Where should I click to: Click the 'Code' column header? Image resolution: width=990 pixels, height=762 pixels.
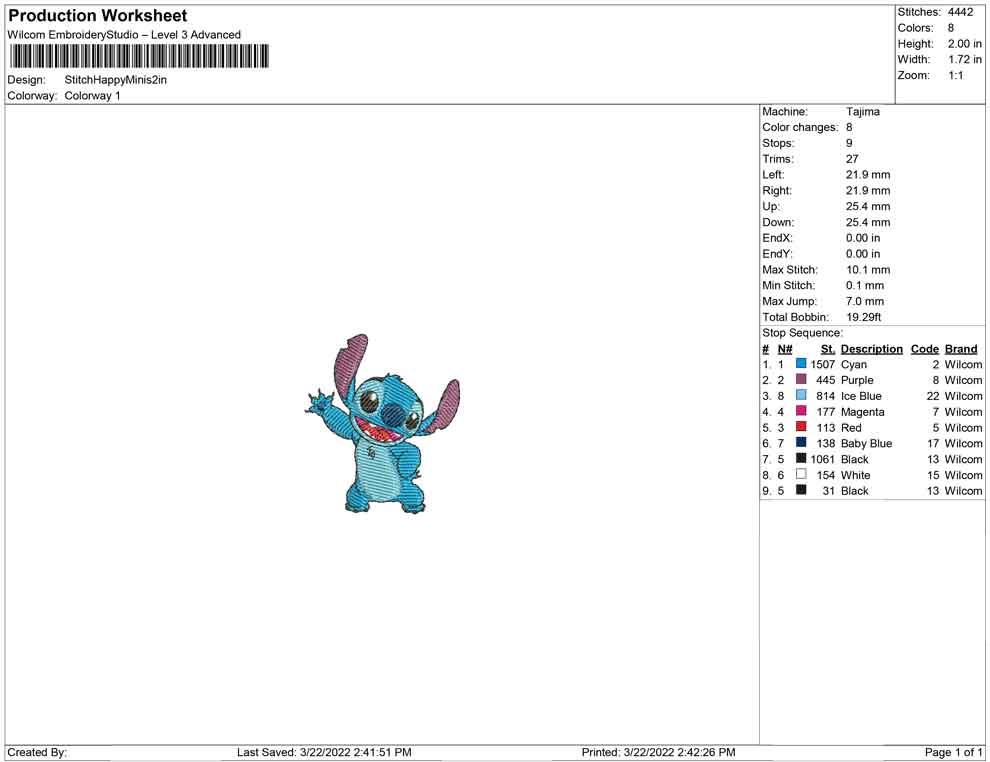point(924,349)
